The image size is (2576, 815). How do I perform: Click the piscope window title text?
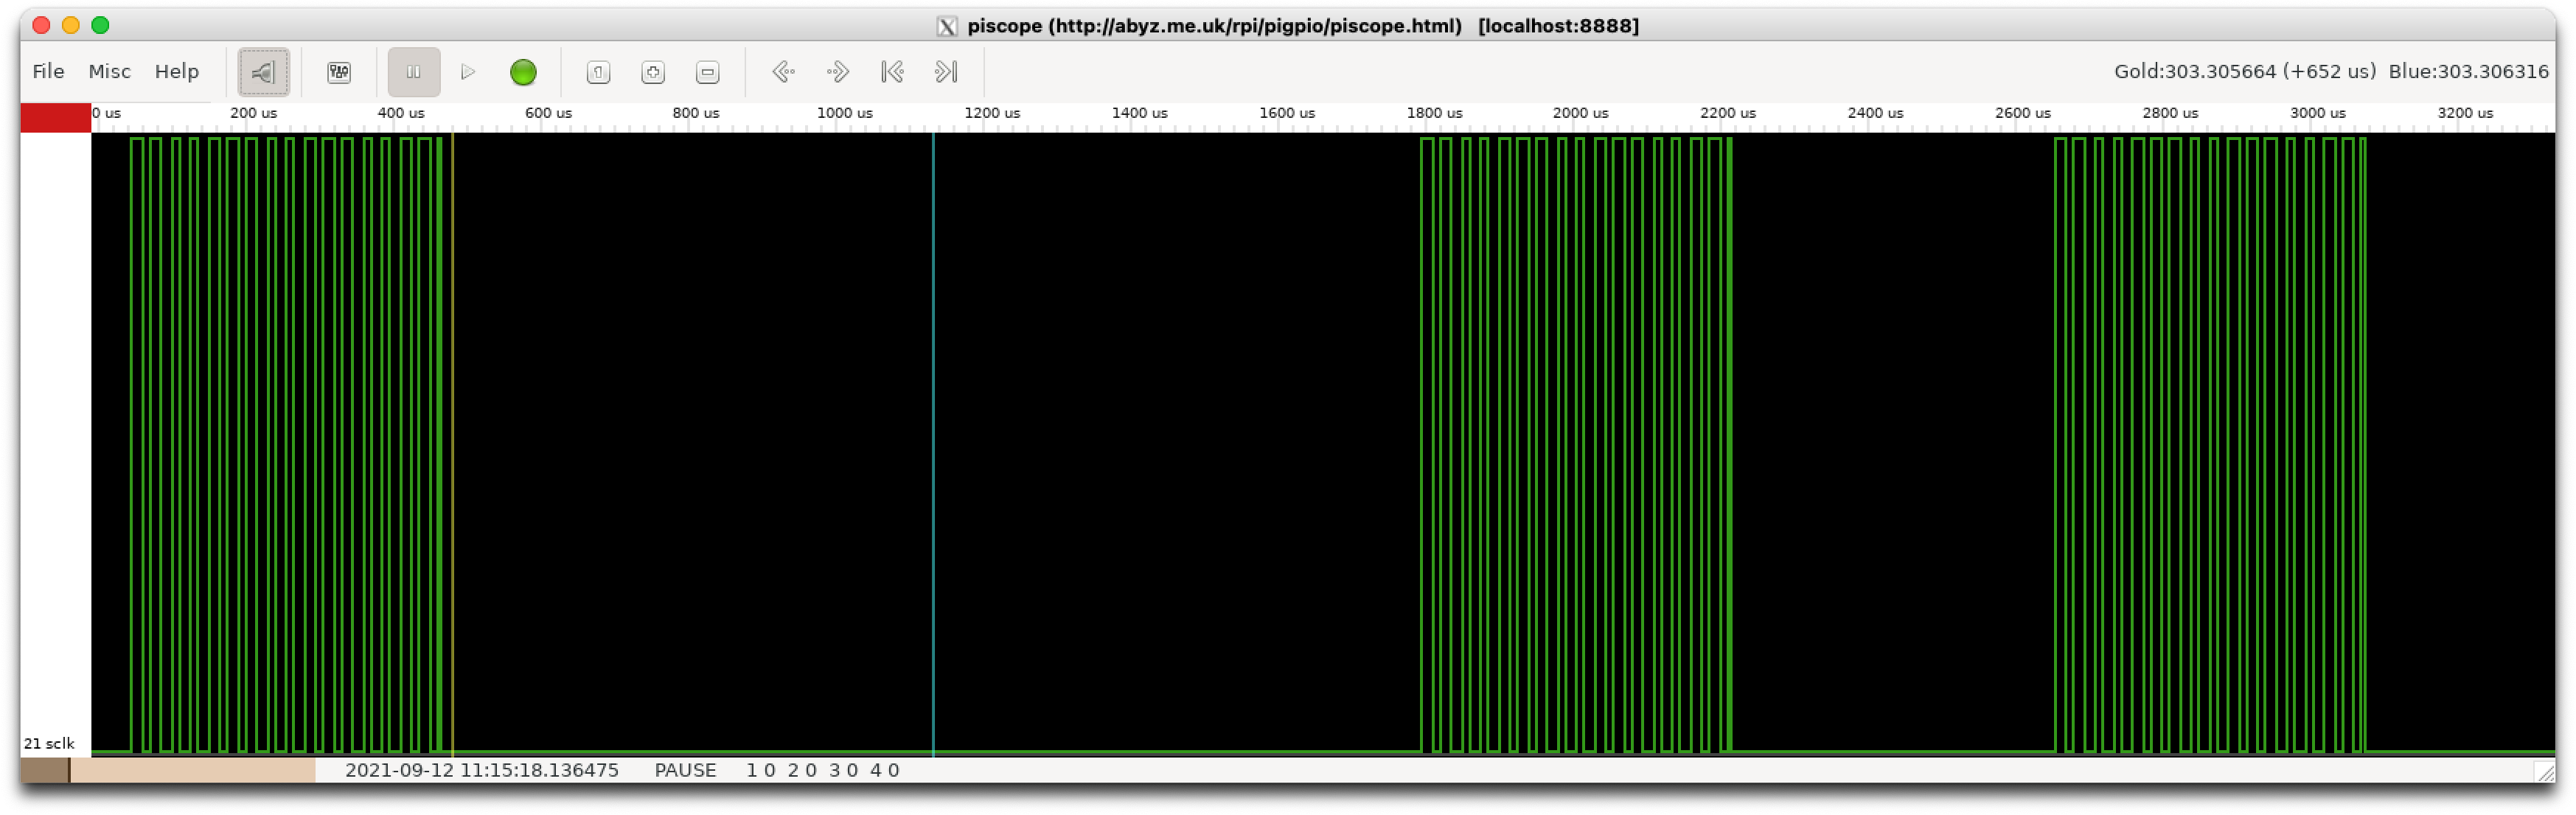click(x=1303, y=26)
